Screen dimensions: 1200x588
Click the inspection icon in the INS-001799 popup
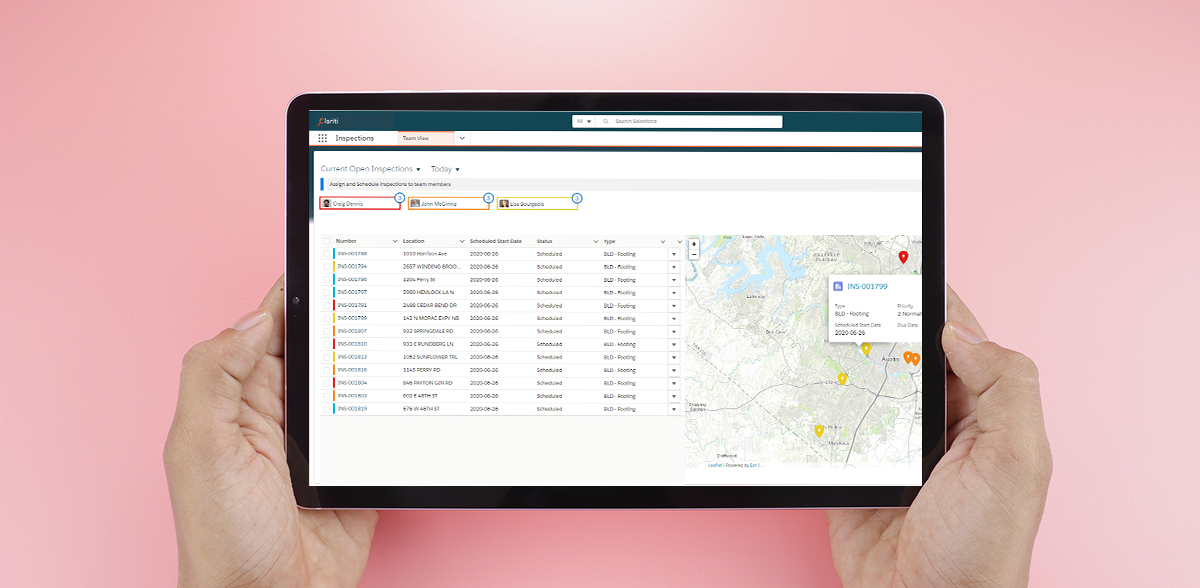[838, 285]
